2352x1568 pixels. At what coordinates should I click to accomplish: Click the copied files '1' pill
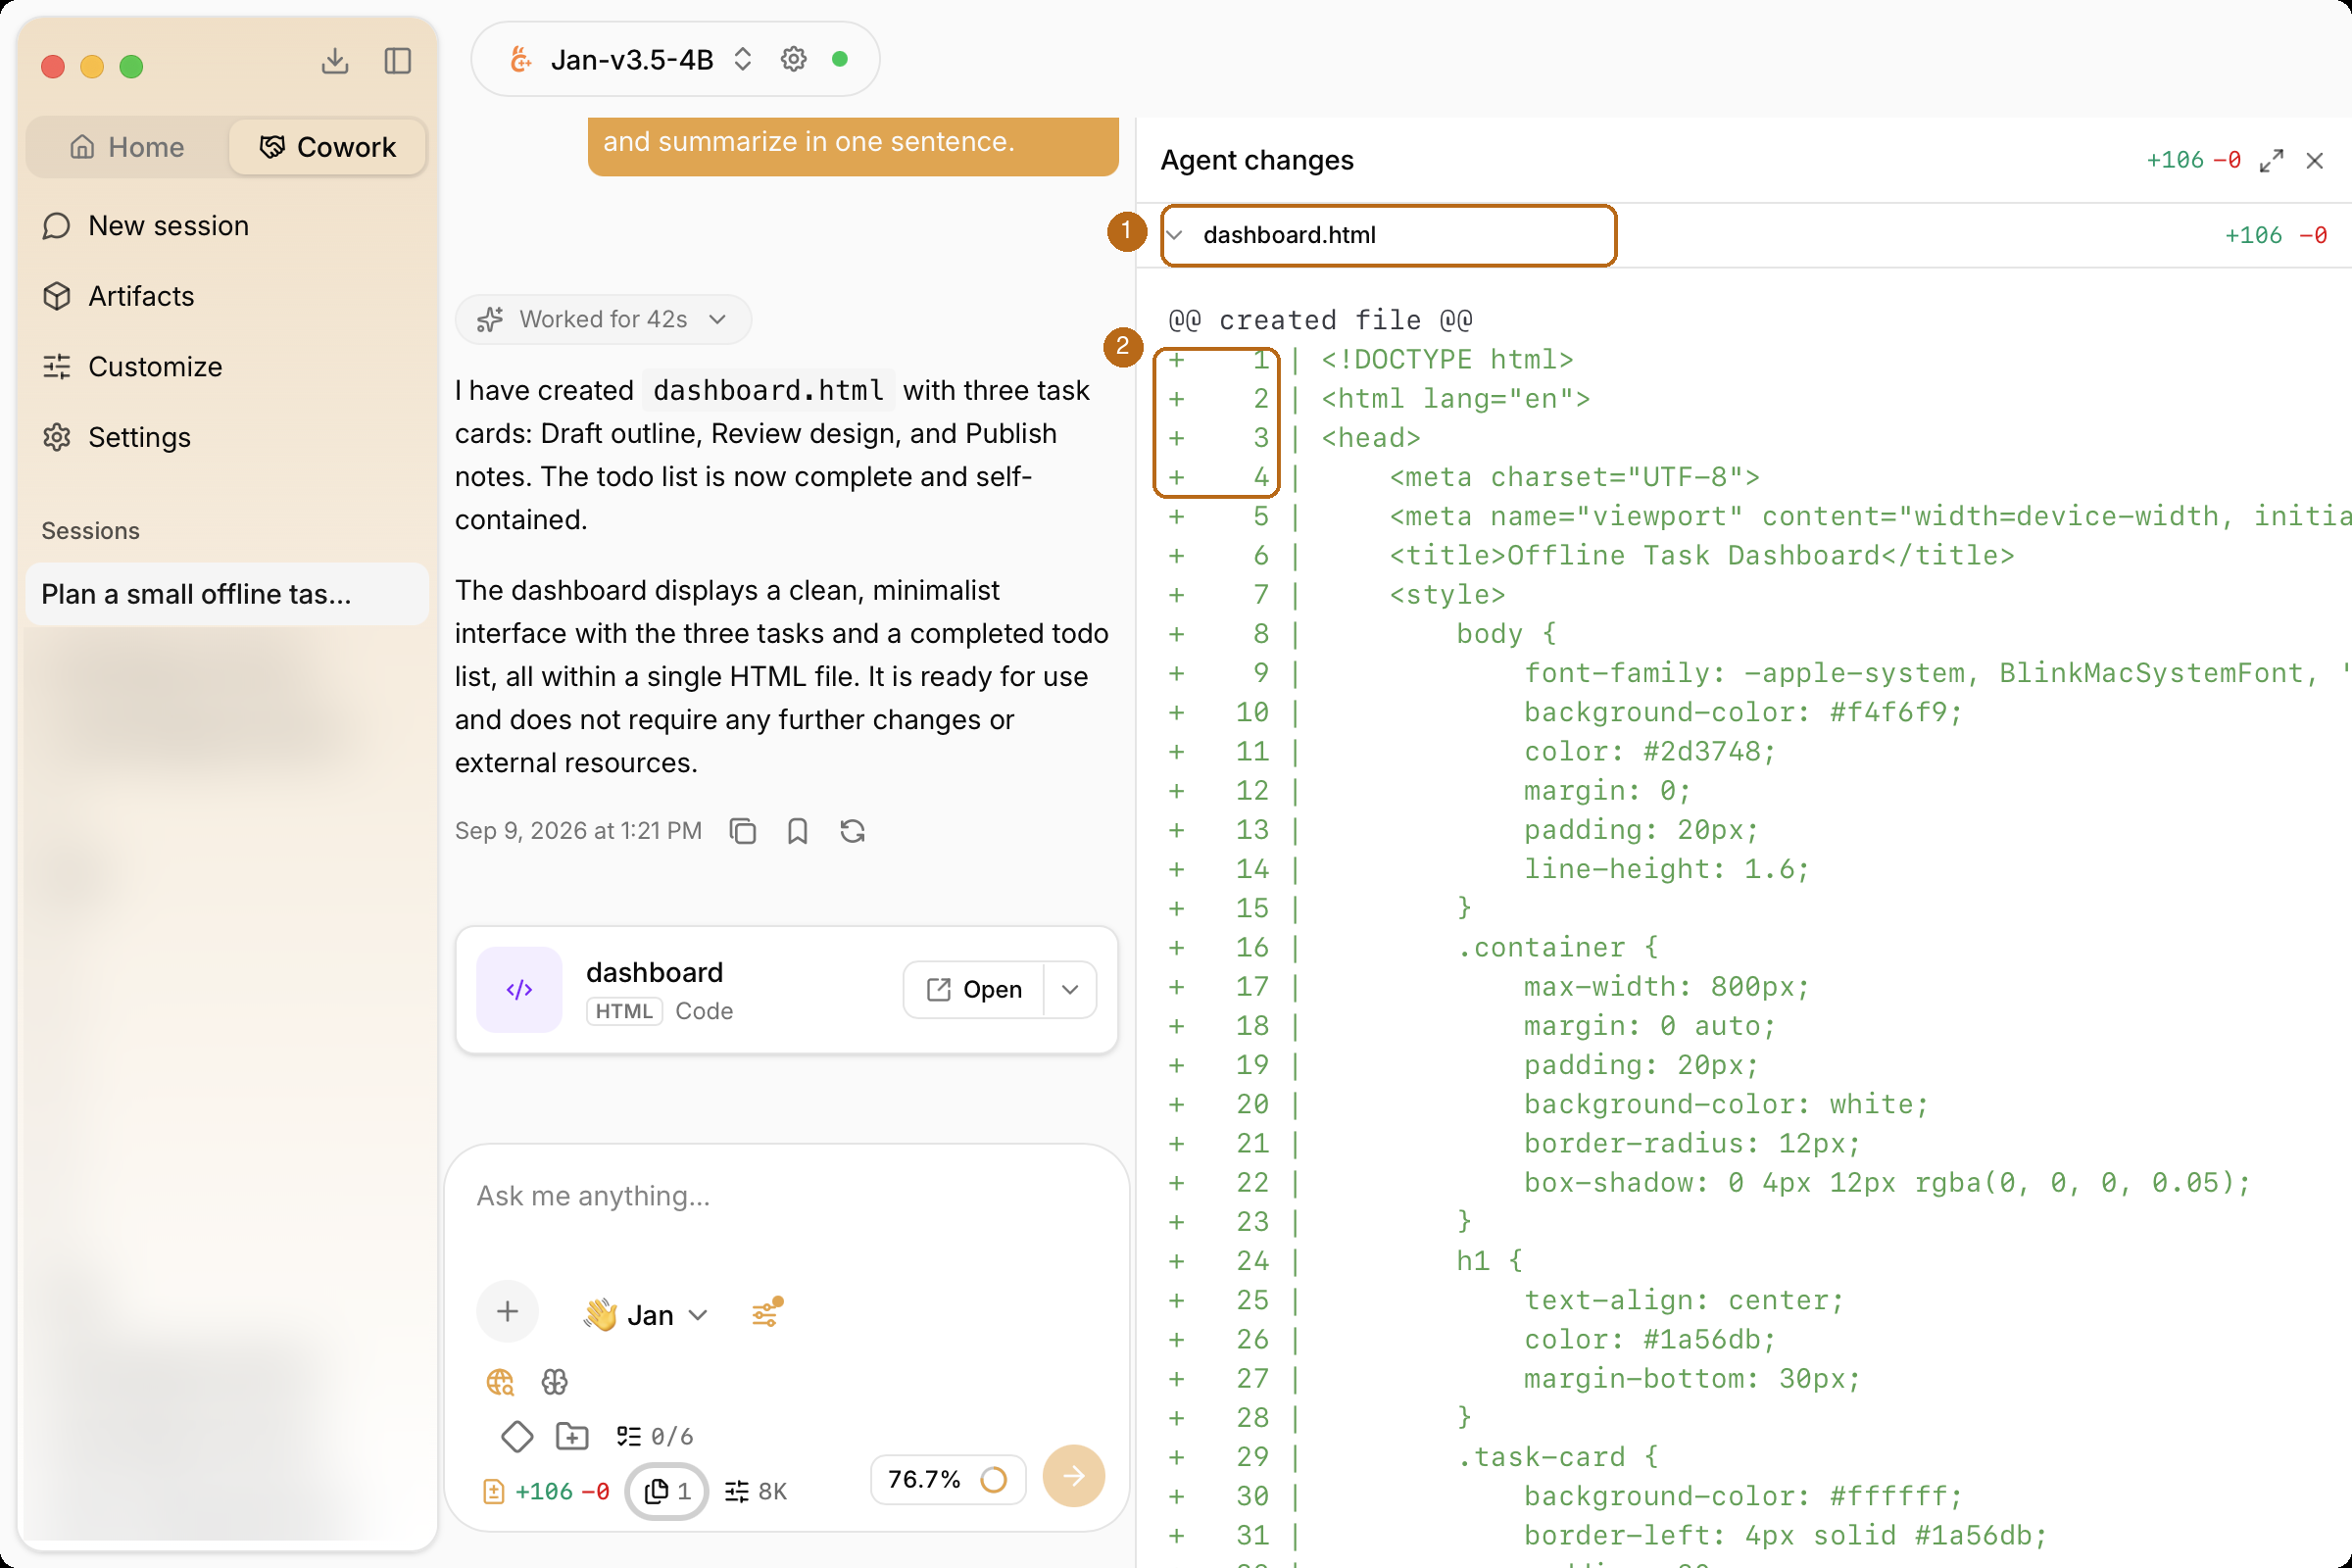[x=667, y=1492]
